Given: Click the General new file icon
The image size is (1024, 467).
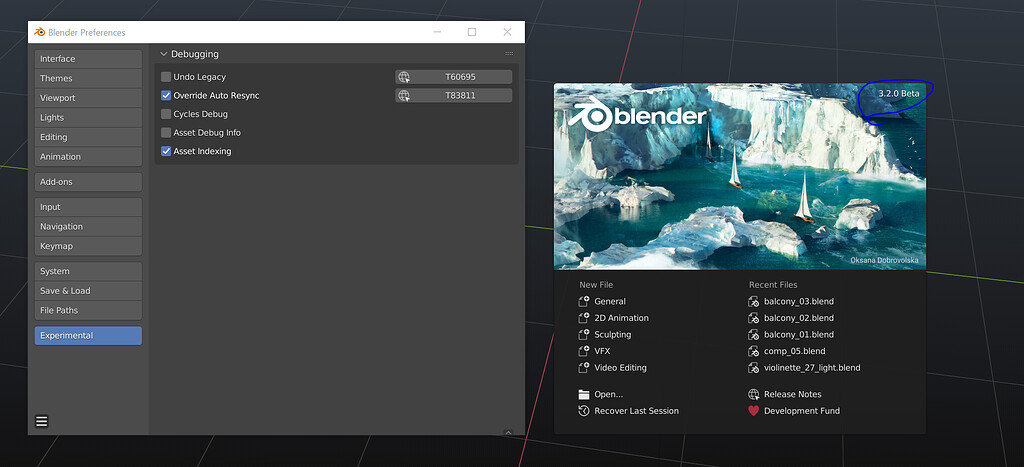Looking at the screenshot, I should 584,302.
